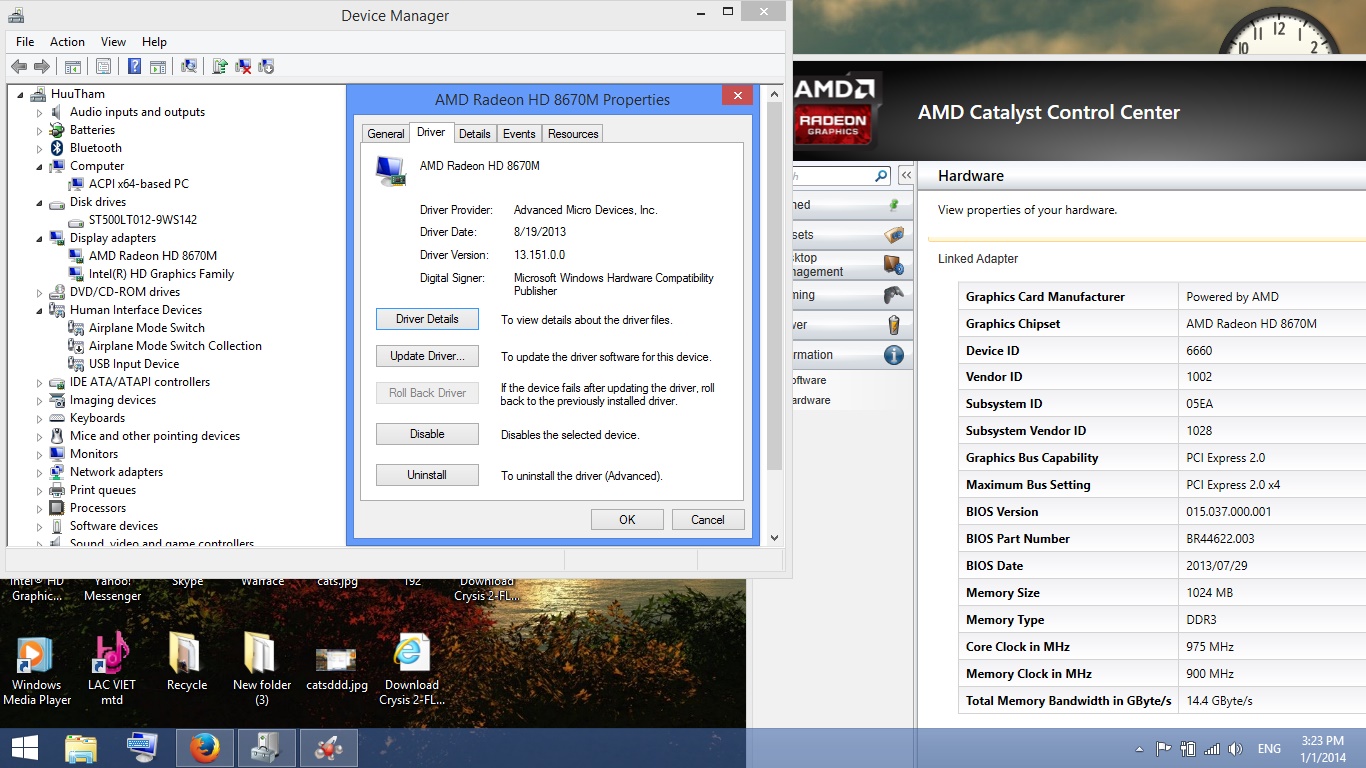Click Scan for hardware changes icon
The height and width of the screenshot is (768, 1366).
click(188, 66)
